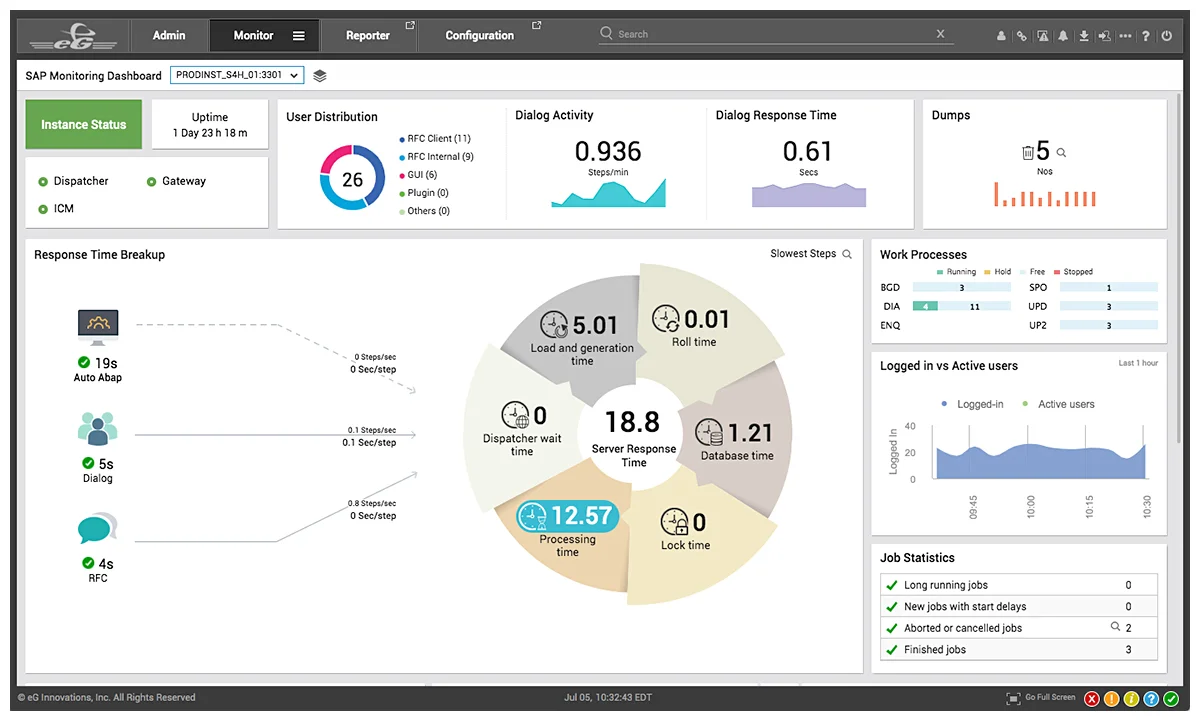Click the Slowest Steps link
1200x721 pixels.
[x=803, y=254]
